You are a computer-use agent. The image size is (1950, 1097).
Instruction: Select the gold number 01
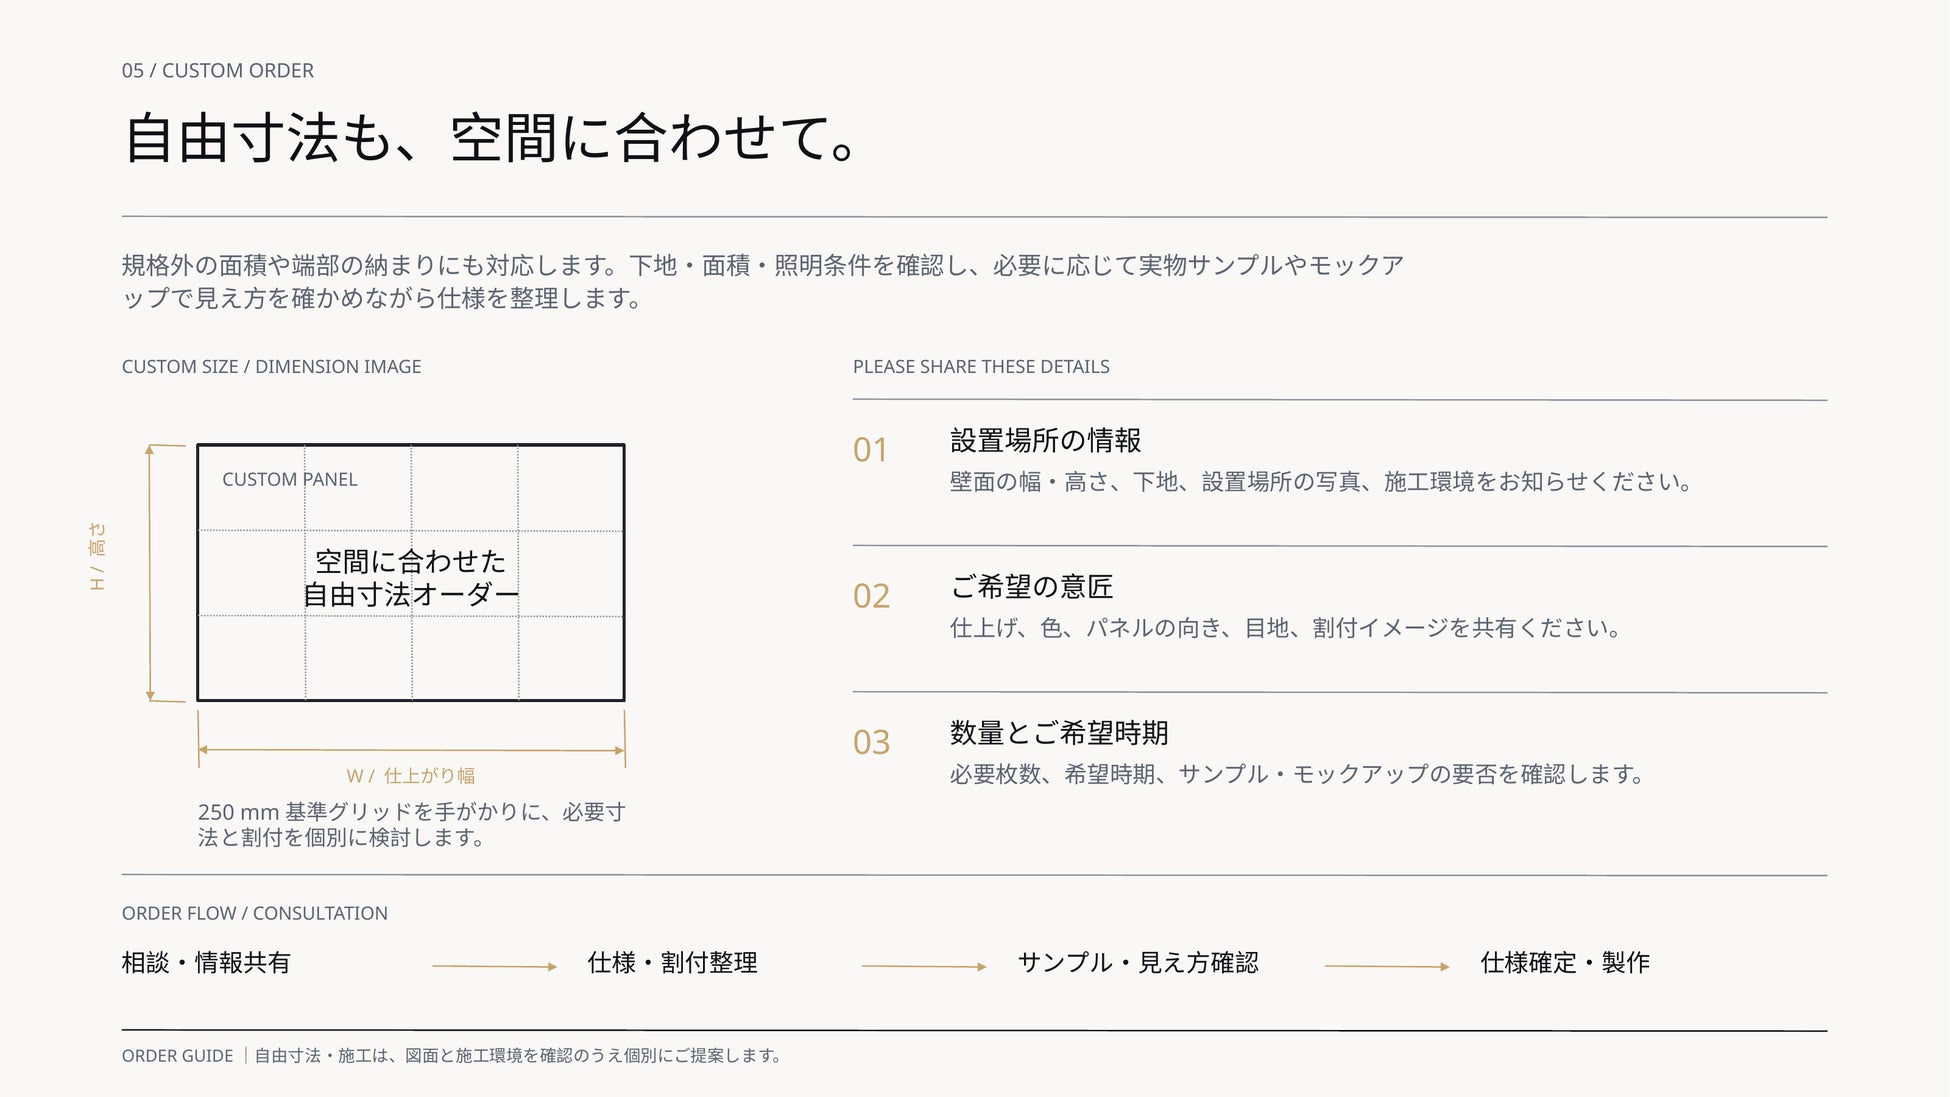(870, 450)
